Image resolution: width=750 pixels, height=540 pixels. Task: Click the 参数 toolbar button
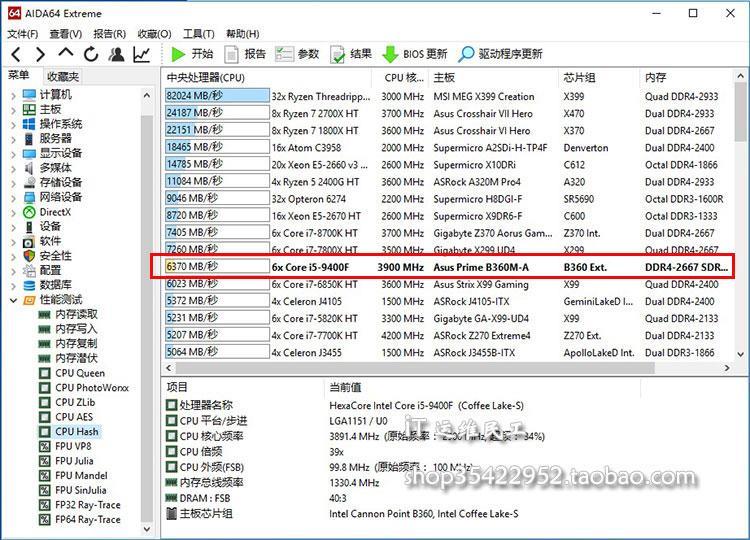pos(298,54)
